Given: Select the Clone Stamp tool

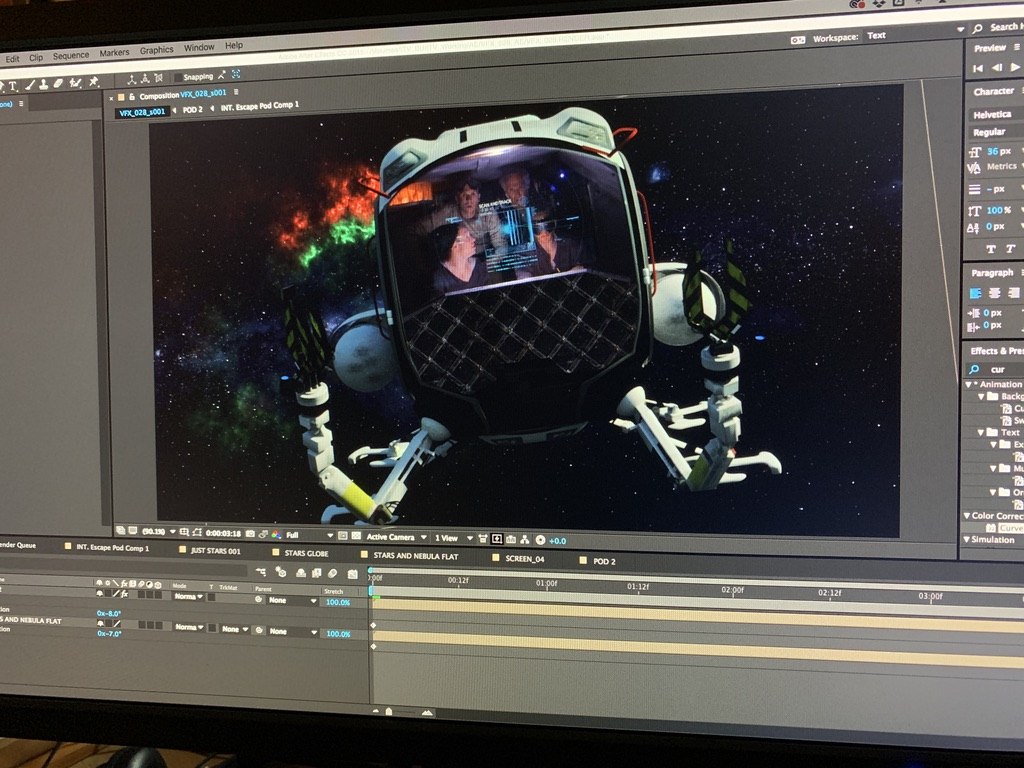Looking at the screenshot, I should (44, 84).
